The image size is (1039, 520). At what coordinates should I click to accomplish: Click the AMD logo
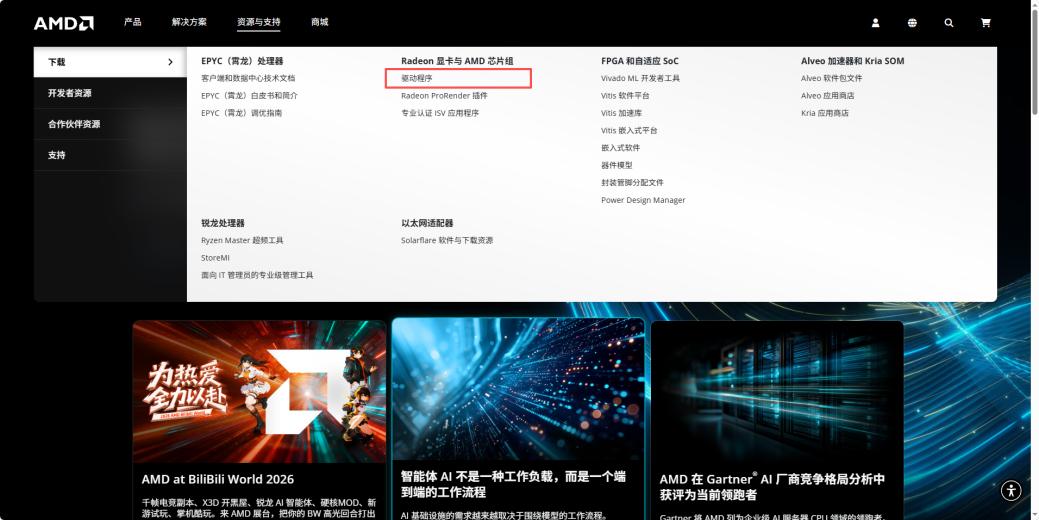coord(64,23)
